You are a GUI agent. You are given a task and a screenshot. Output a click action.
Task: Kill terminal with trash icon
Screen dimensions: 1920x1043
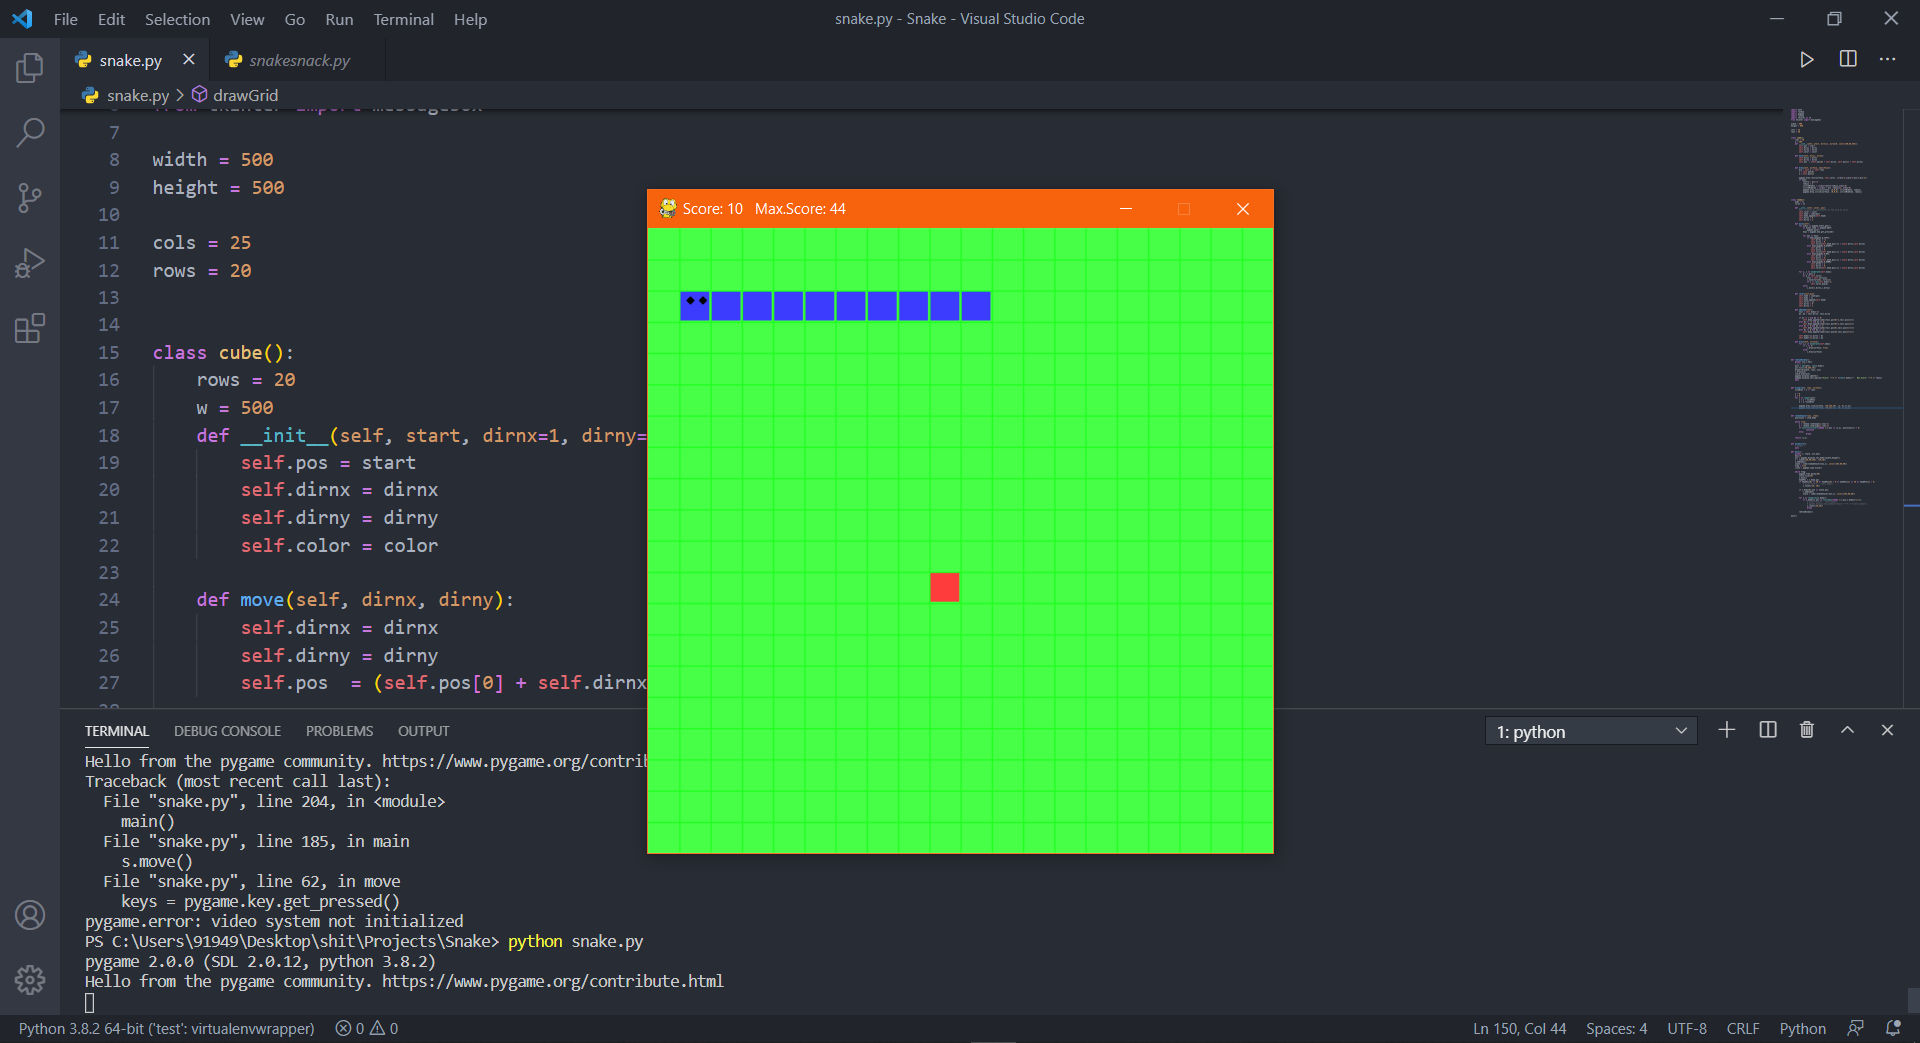pos(1806,730)
